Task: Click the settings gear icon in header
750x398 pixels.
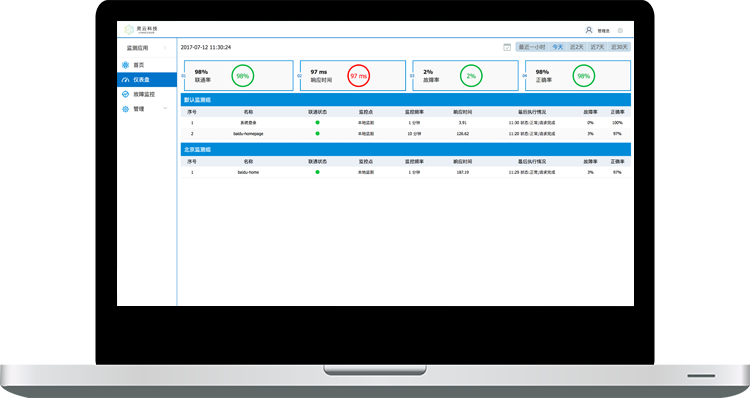Action: tap(620, 30)
